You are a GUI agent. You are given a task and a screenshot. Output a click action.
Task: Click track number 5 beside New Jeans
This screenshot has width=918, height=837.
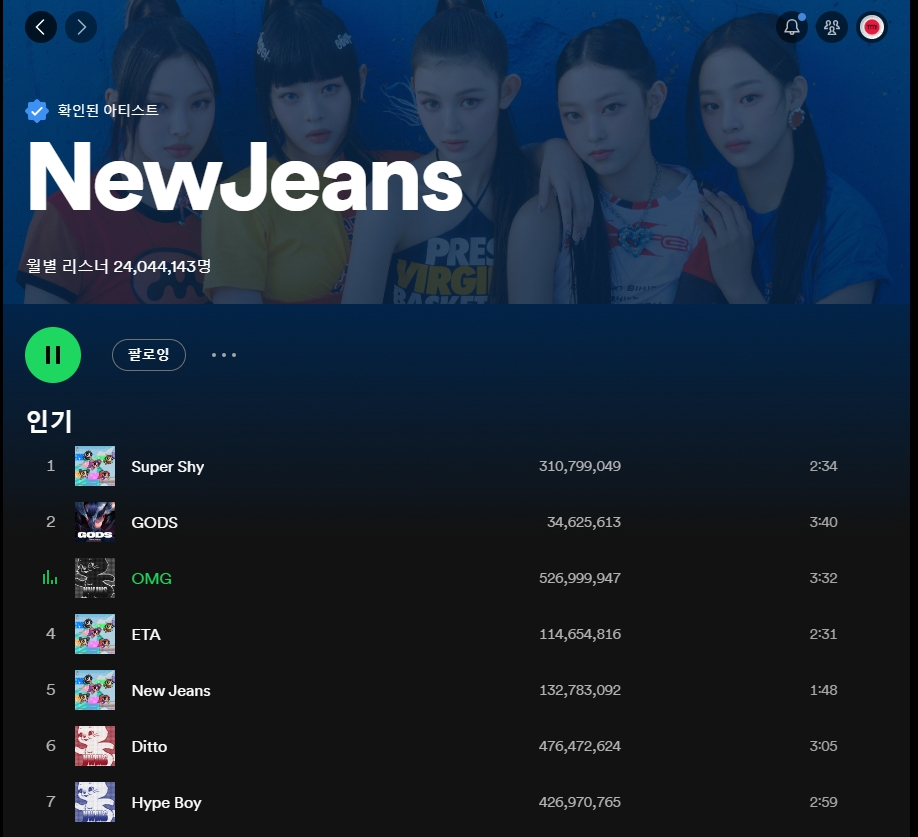[51, 690]
